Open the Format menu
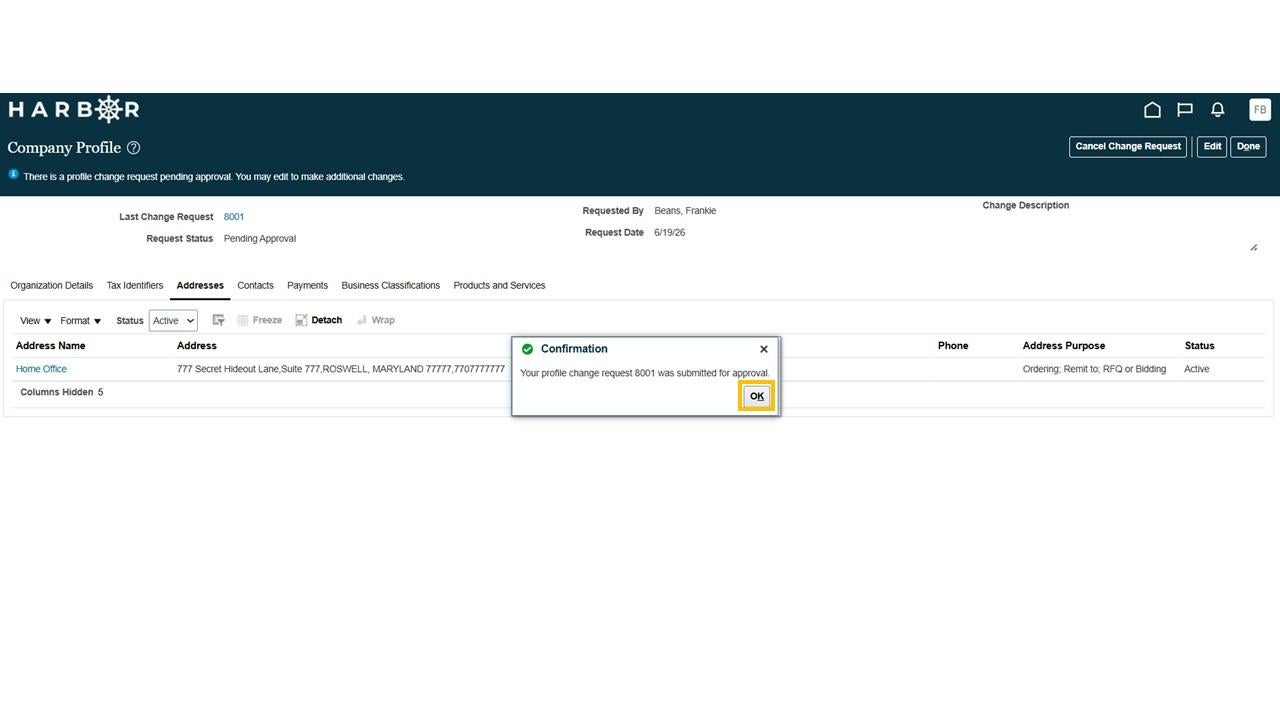The height and width of the screenshot is (720, 1280). 81,321
